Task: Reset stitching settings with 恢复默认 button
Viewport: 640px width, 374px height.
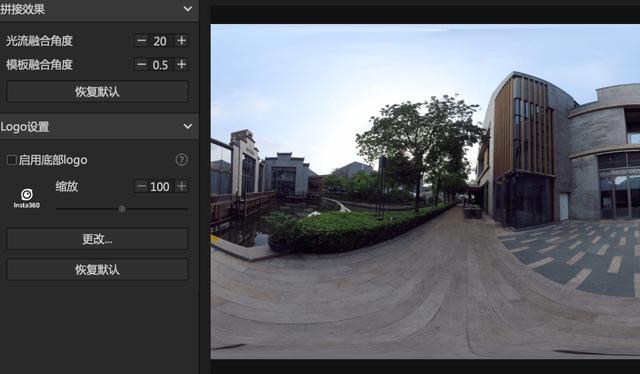Action: [98, 91]
